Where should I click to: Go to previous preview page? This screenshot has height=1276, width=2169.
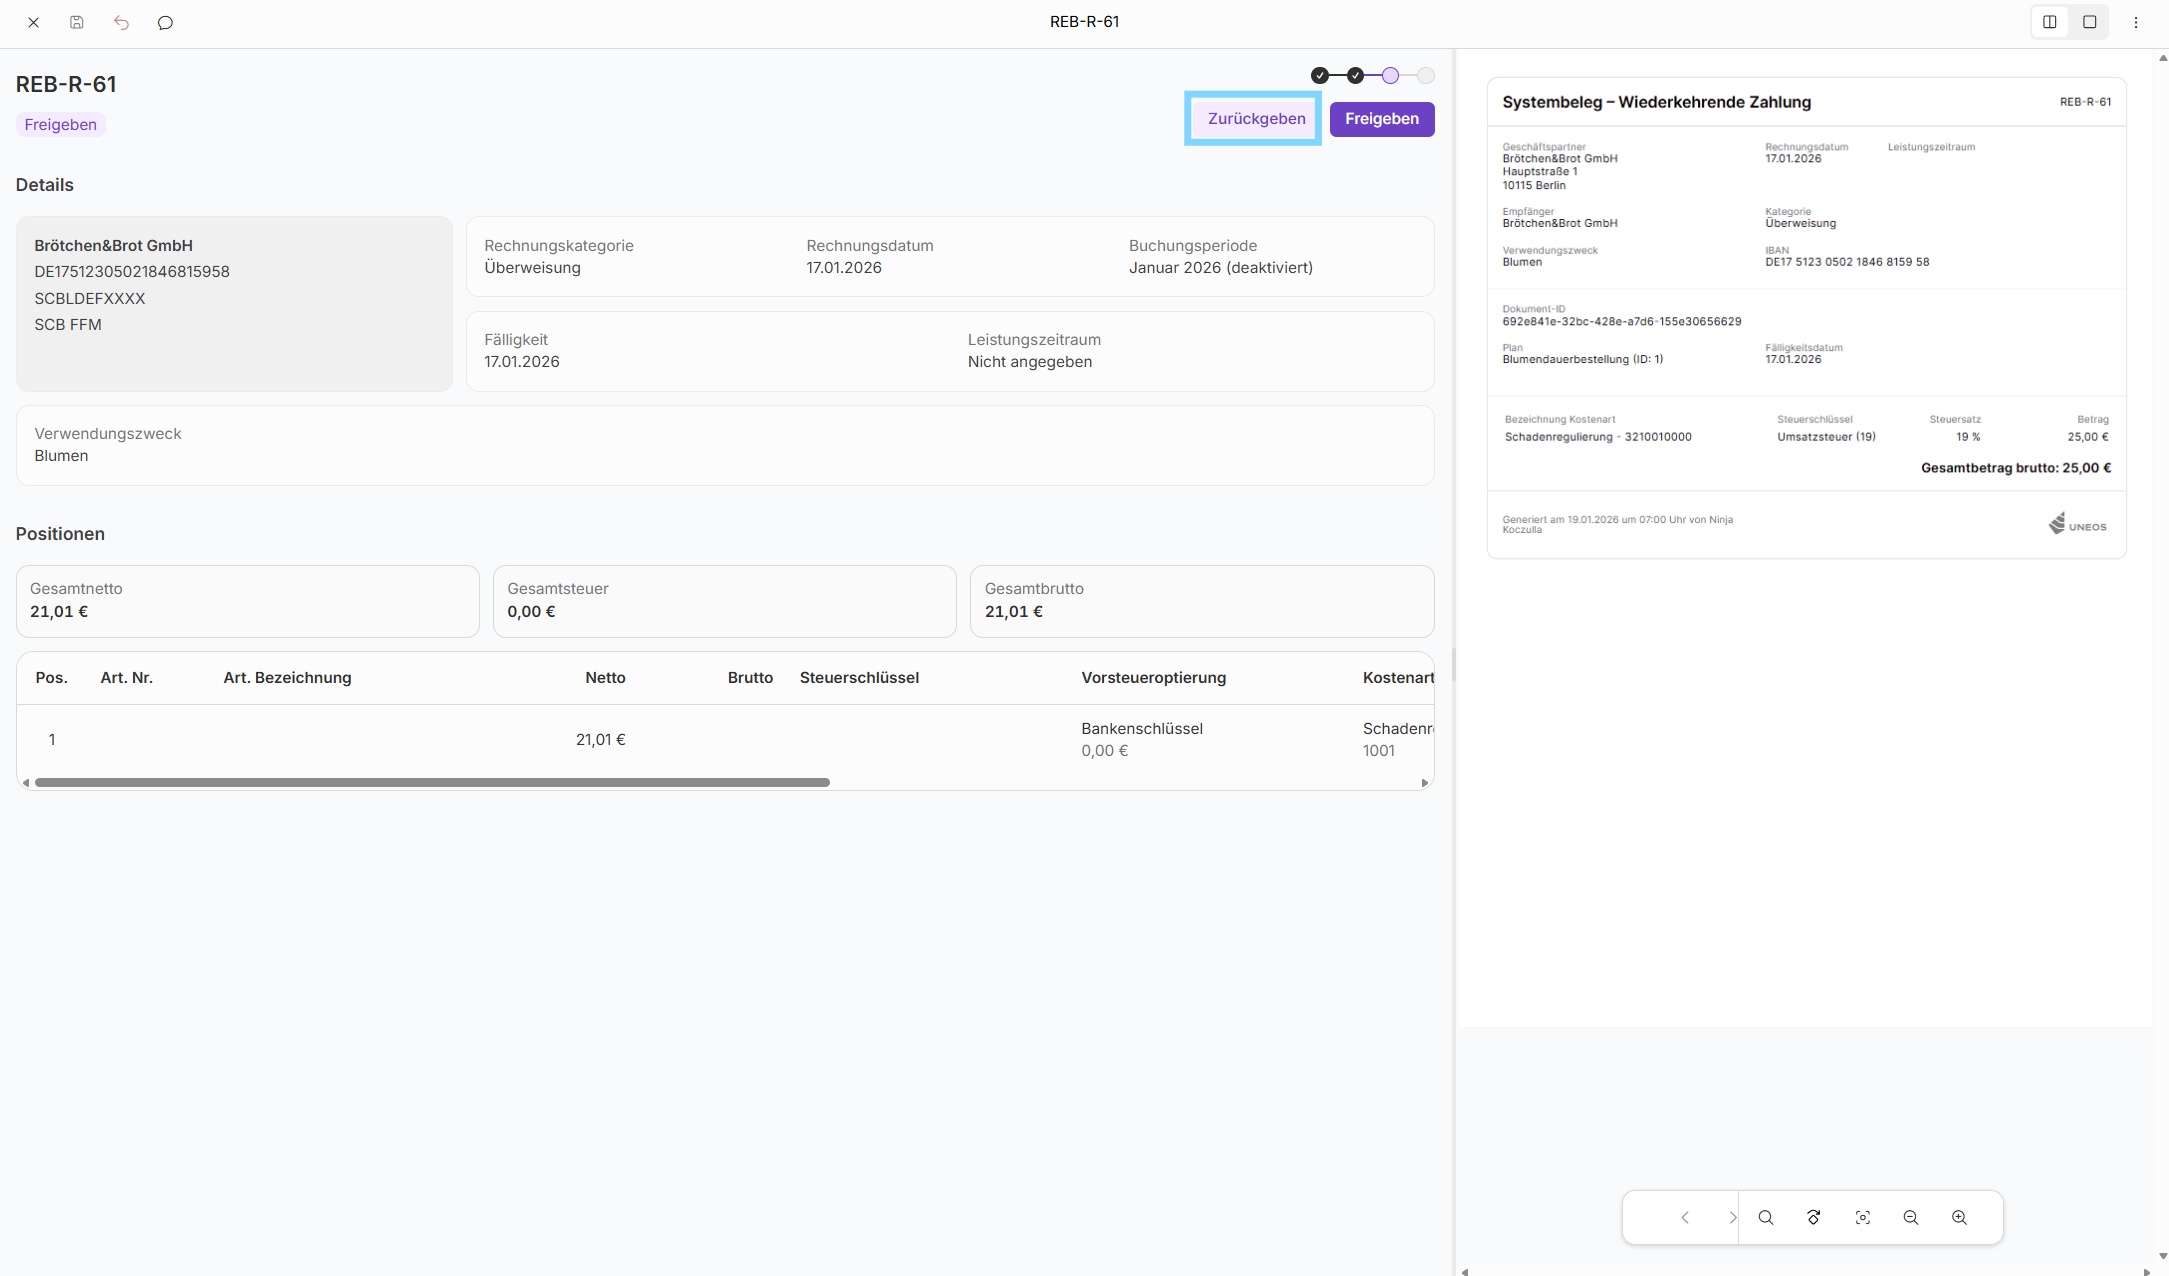(1685, 1217)
